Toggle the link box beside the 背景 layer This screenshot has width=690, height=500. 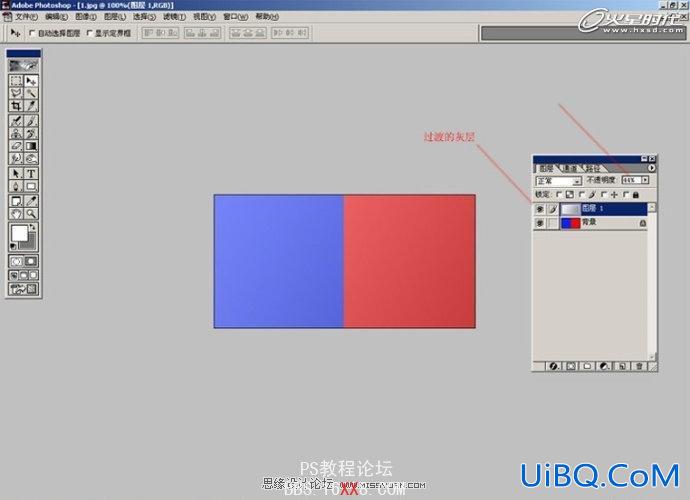click(x=553, y=223)
